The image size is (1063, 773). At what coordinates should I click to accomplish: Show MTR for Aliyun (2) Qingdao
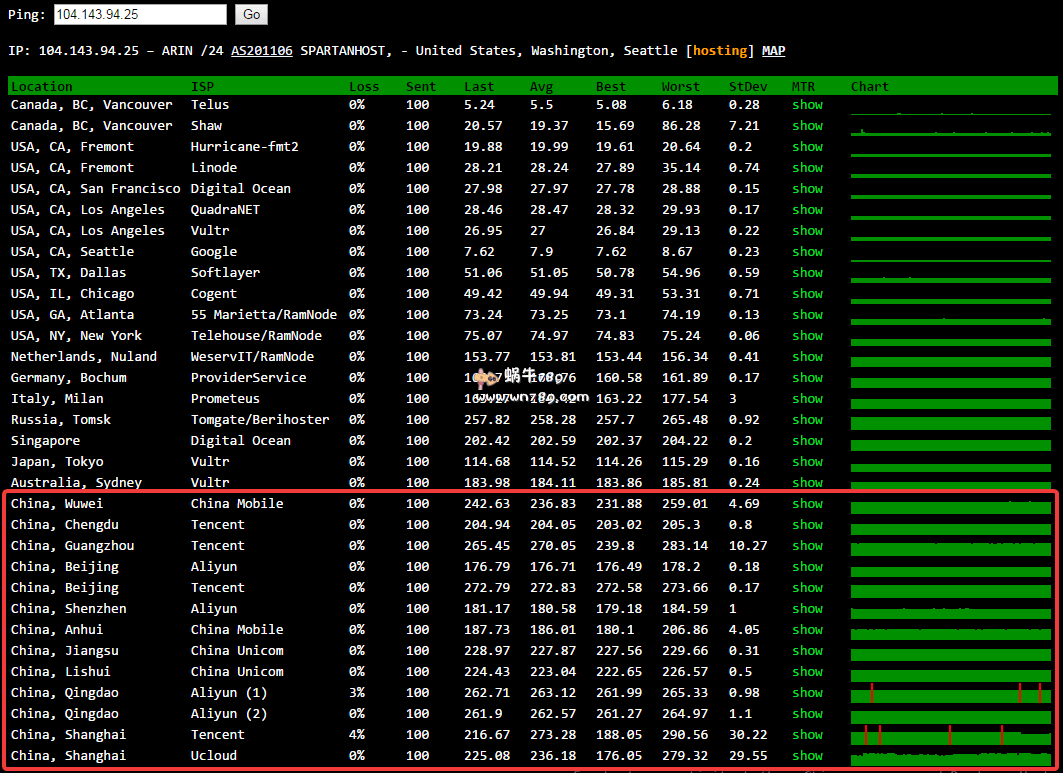click(x=807, y=713)
